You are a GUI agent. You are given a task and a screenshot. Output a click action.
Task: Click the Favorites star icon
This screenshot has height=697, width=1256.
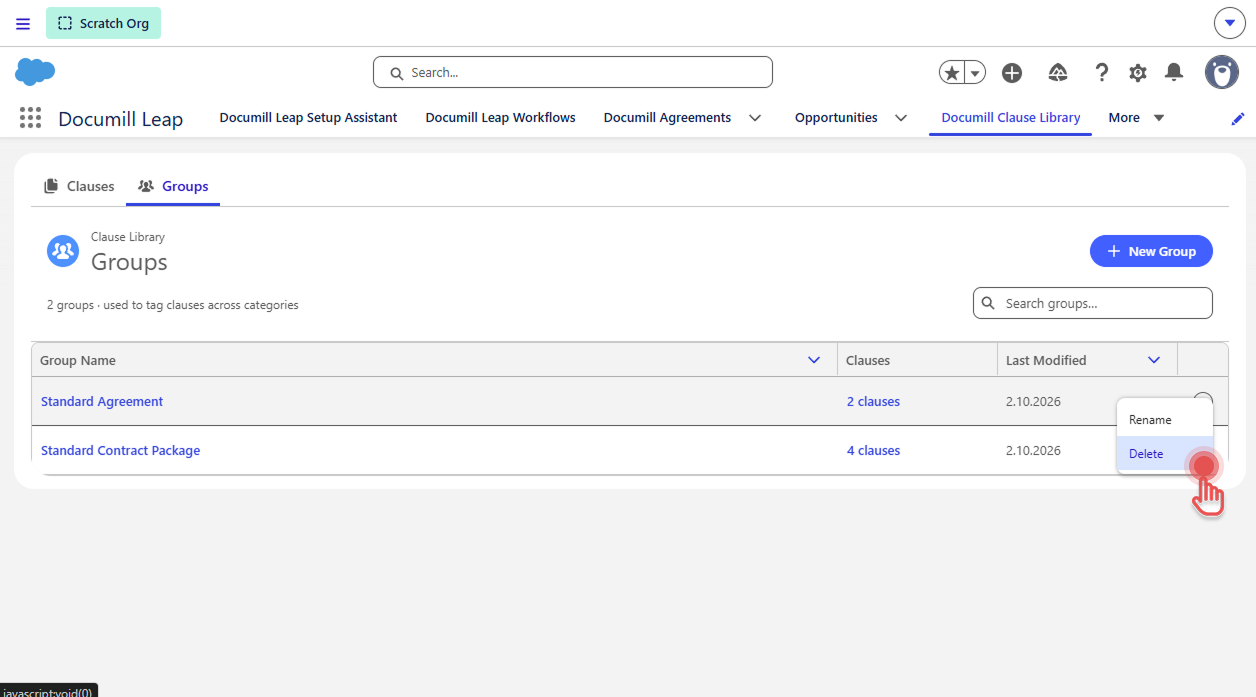point(952,72)
